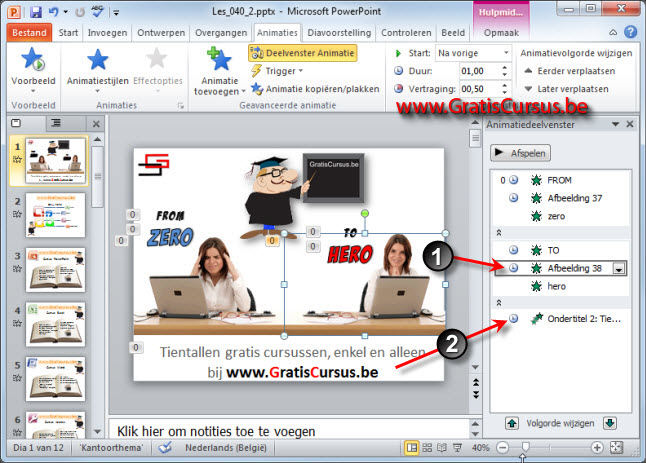This screenshot has width=646, height=463.
Task: Select slide 3 thumbnail
Action: (x=56, y=270)
